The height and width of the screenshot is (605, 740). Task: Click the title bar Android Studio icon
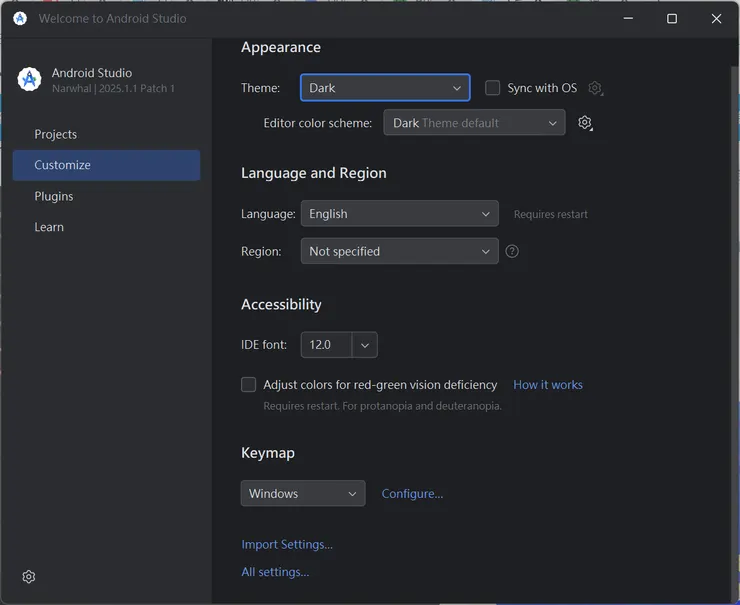click(x=20, y=18)
